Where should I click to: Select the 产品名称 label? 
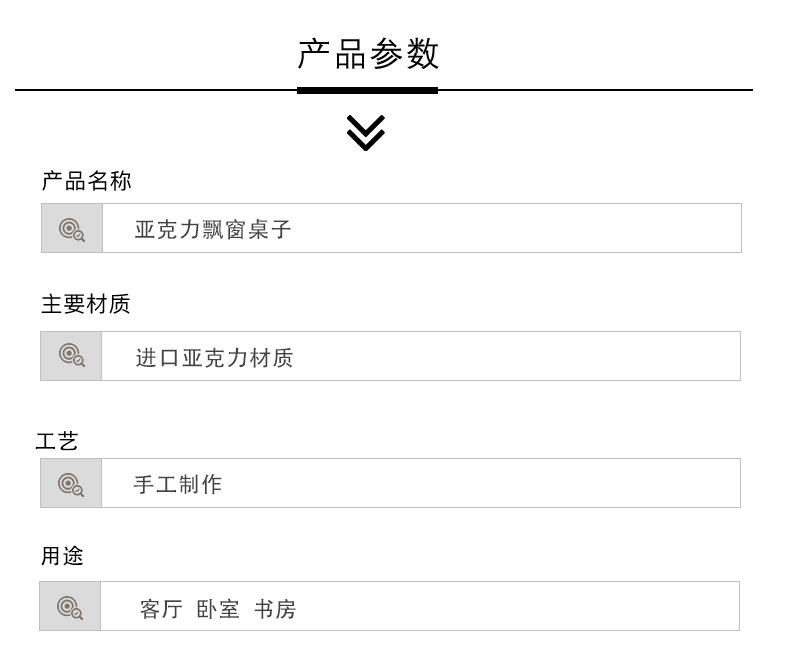coord(86,181)
